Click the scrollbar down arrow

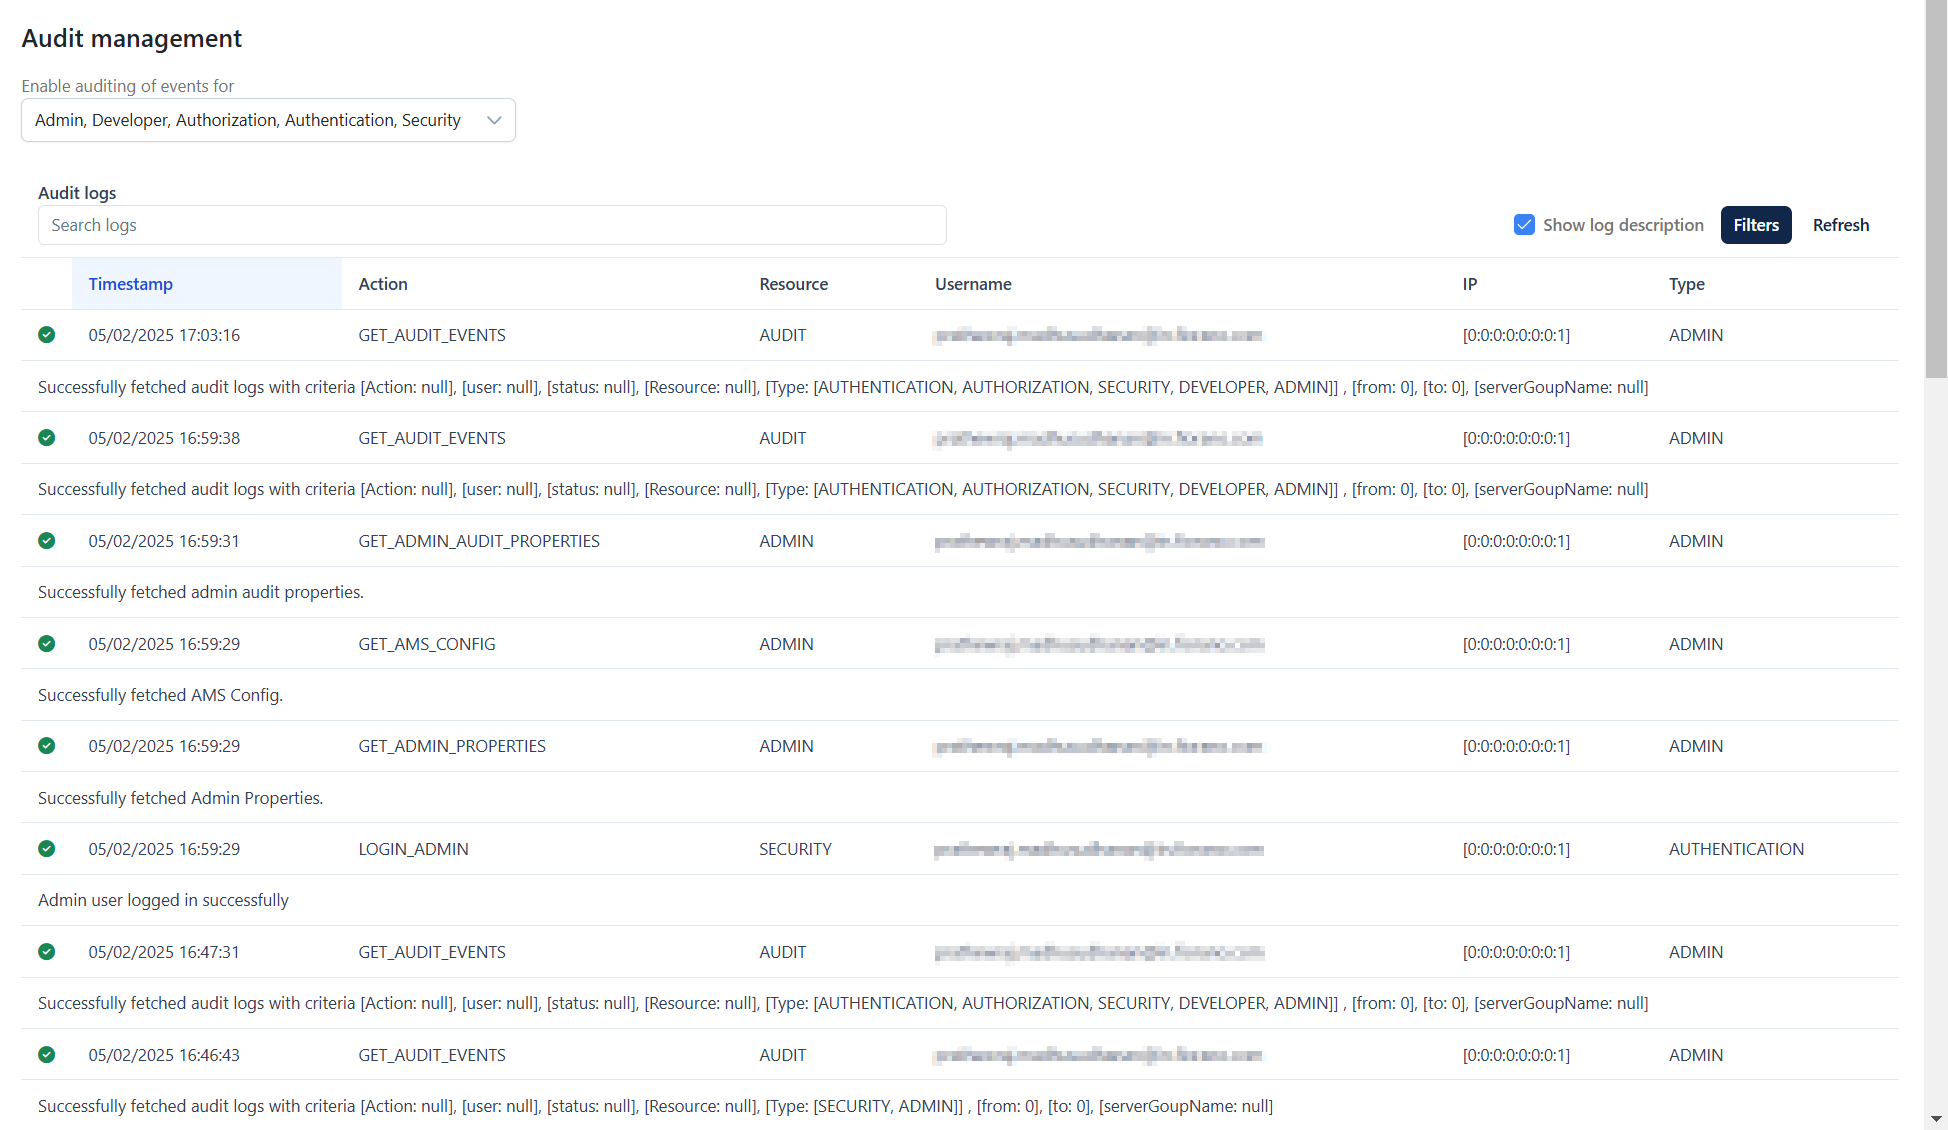coord(1936,1119)
